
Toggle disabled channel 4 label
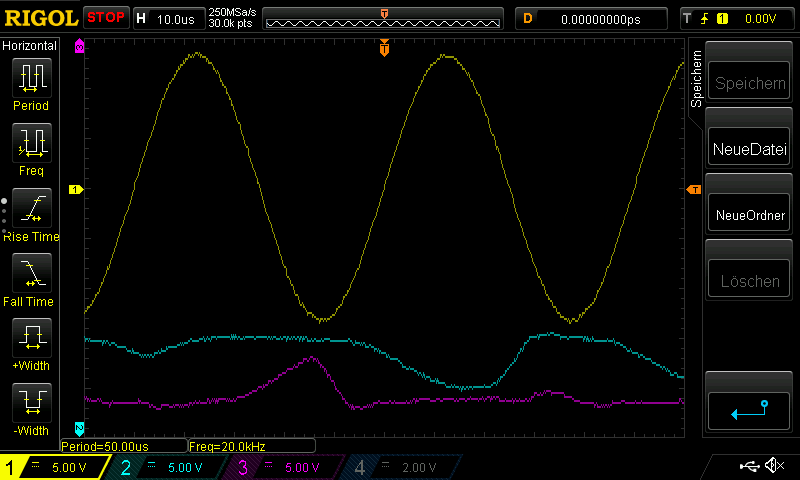(x=359, y=467)
